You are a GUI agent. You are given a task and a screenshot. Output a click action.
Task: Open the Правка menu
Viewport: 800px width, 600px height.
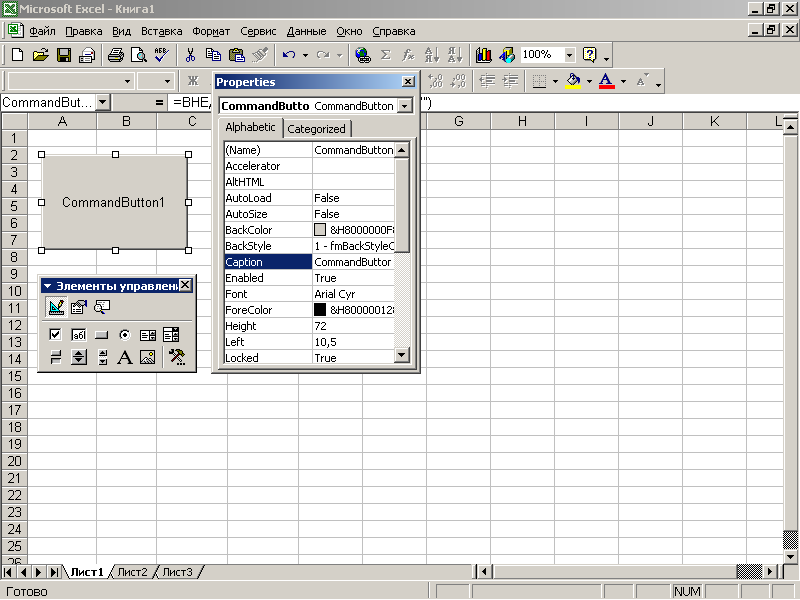[84, 31]
